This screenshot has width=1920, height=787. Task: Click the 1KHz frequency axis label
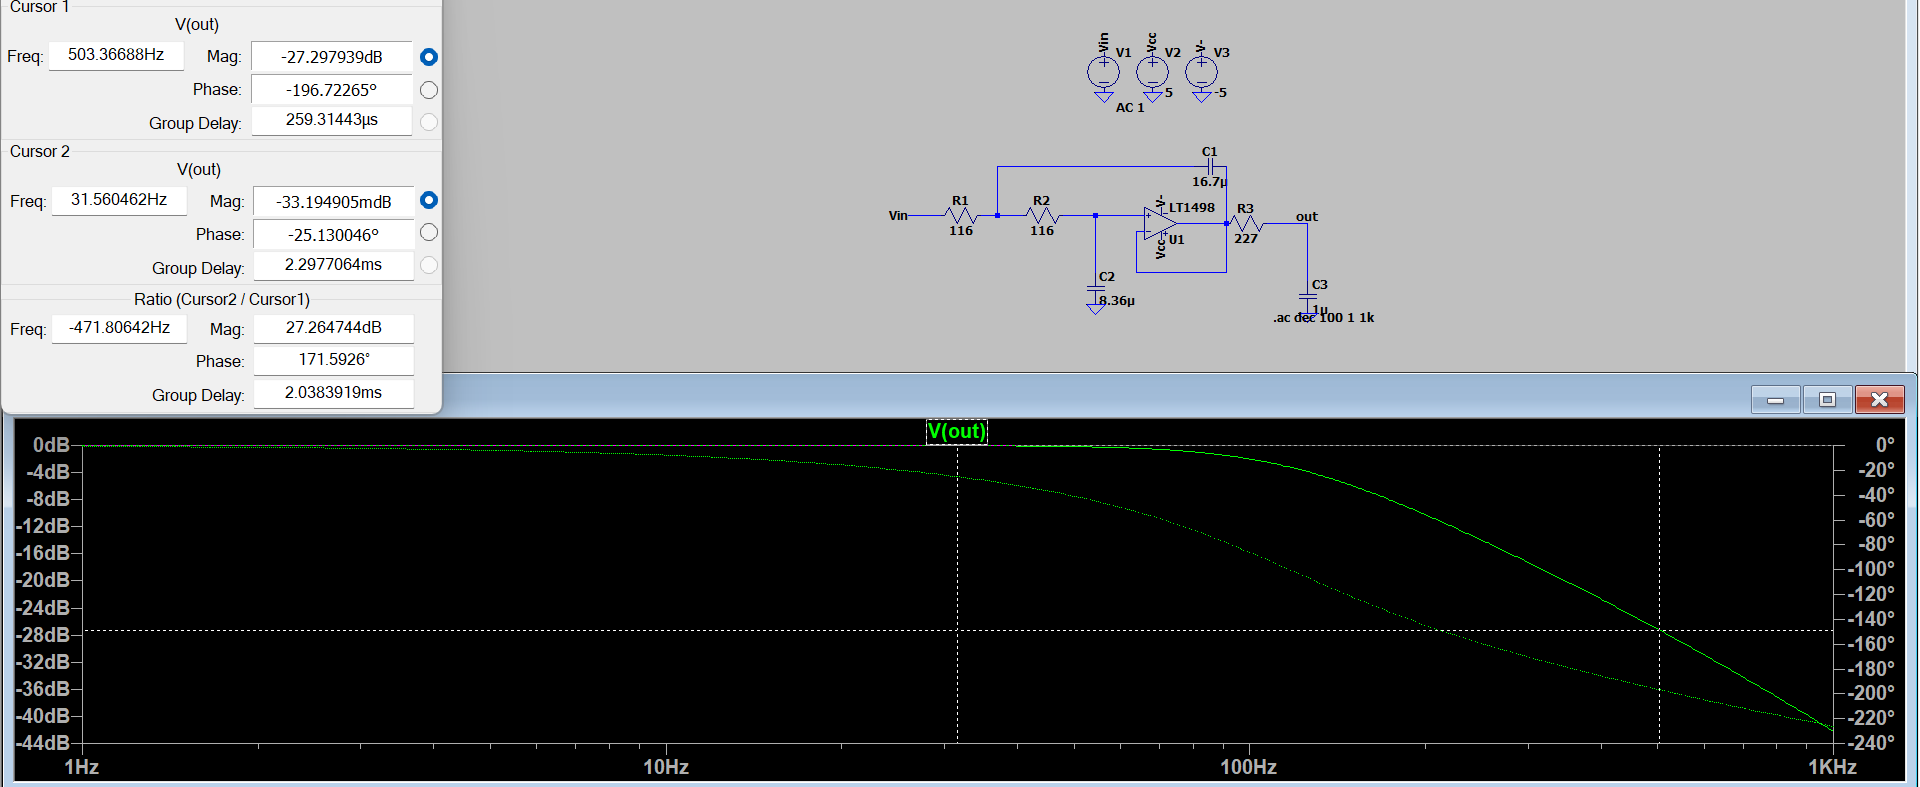tap(1832, 767)
